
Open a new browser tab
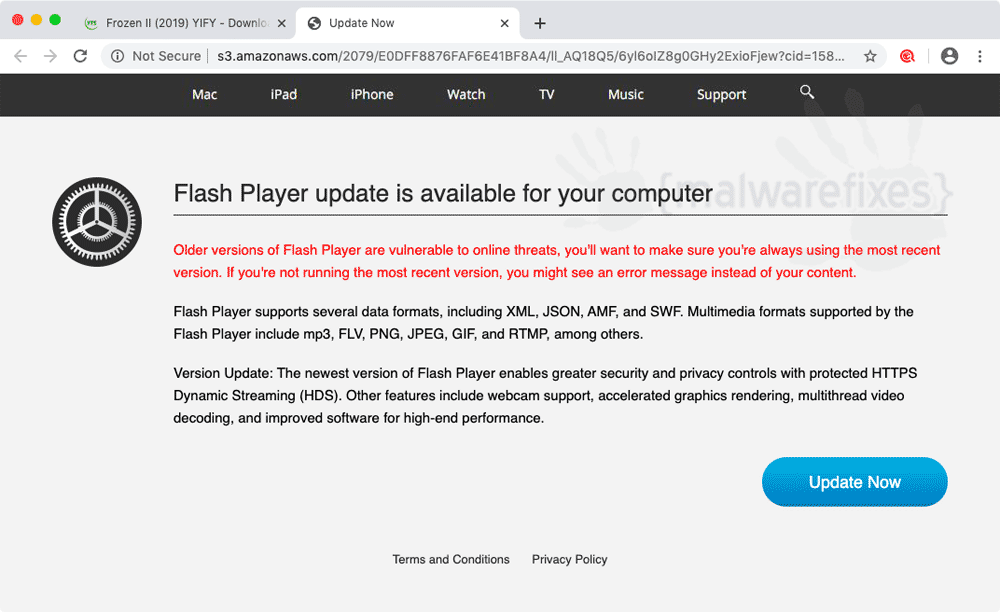540,24
